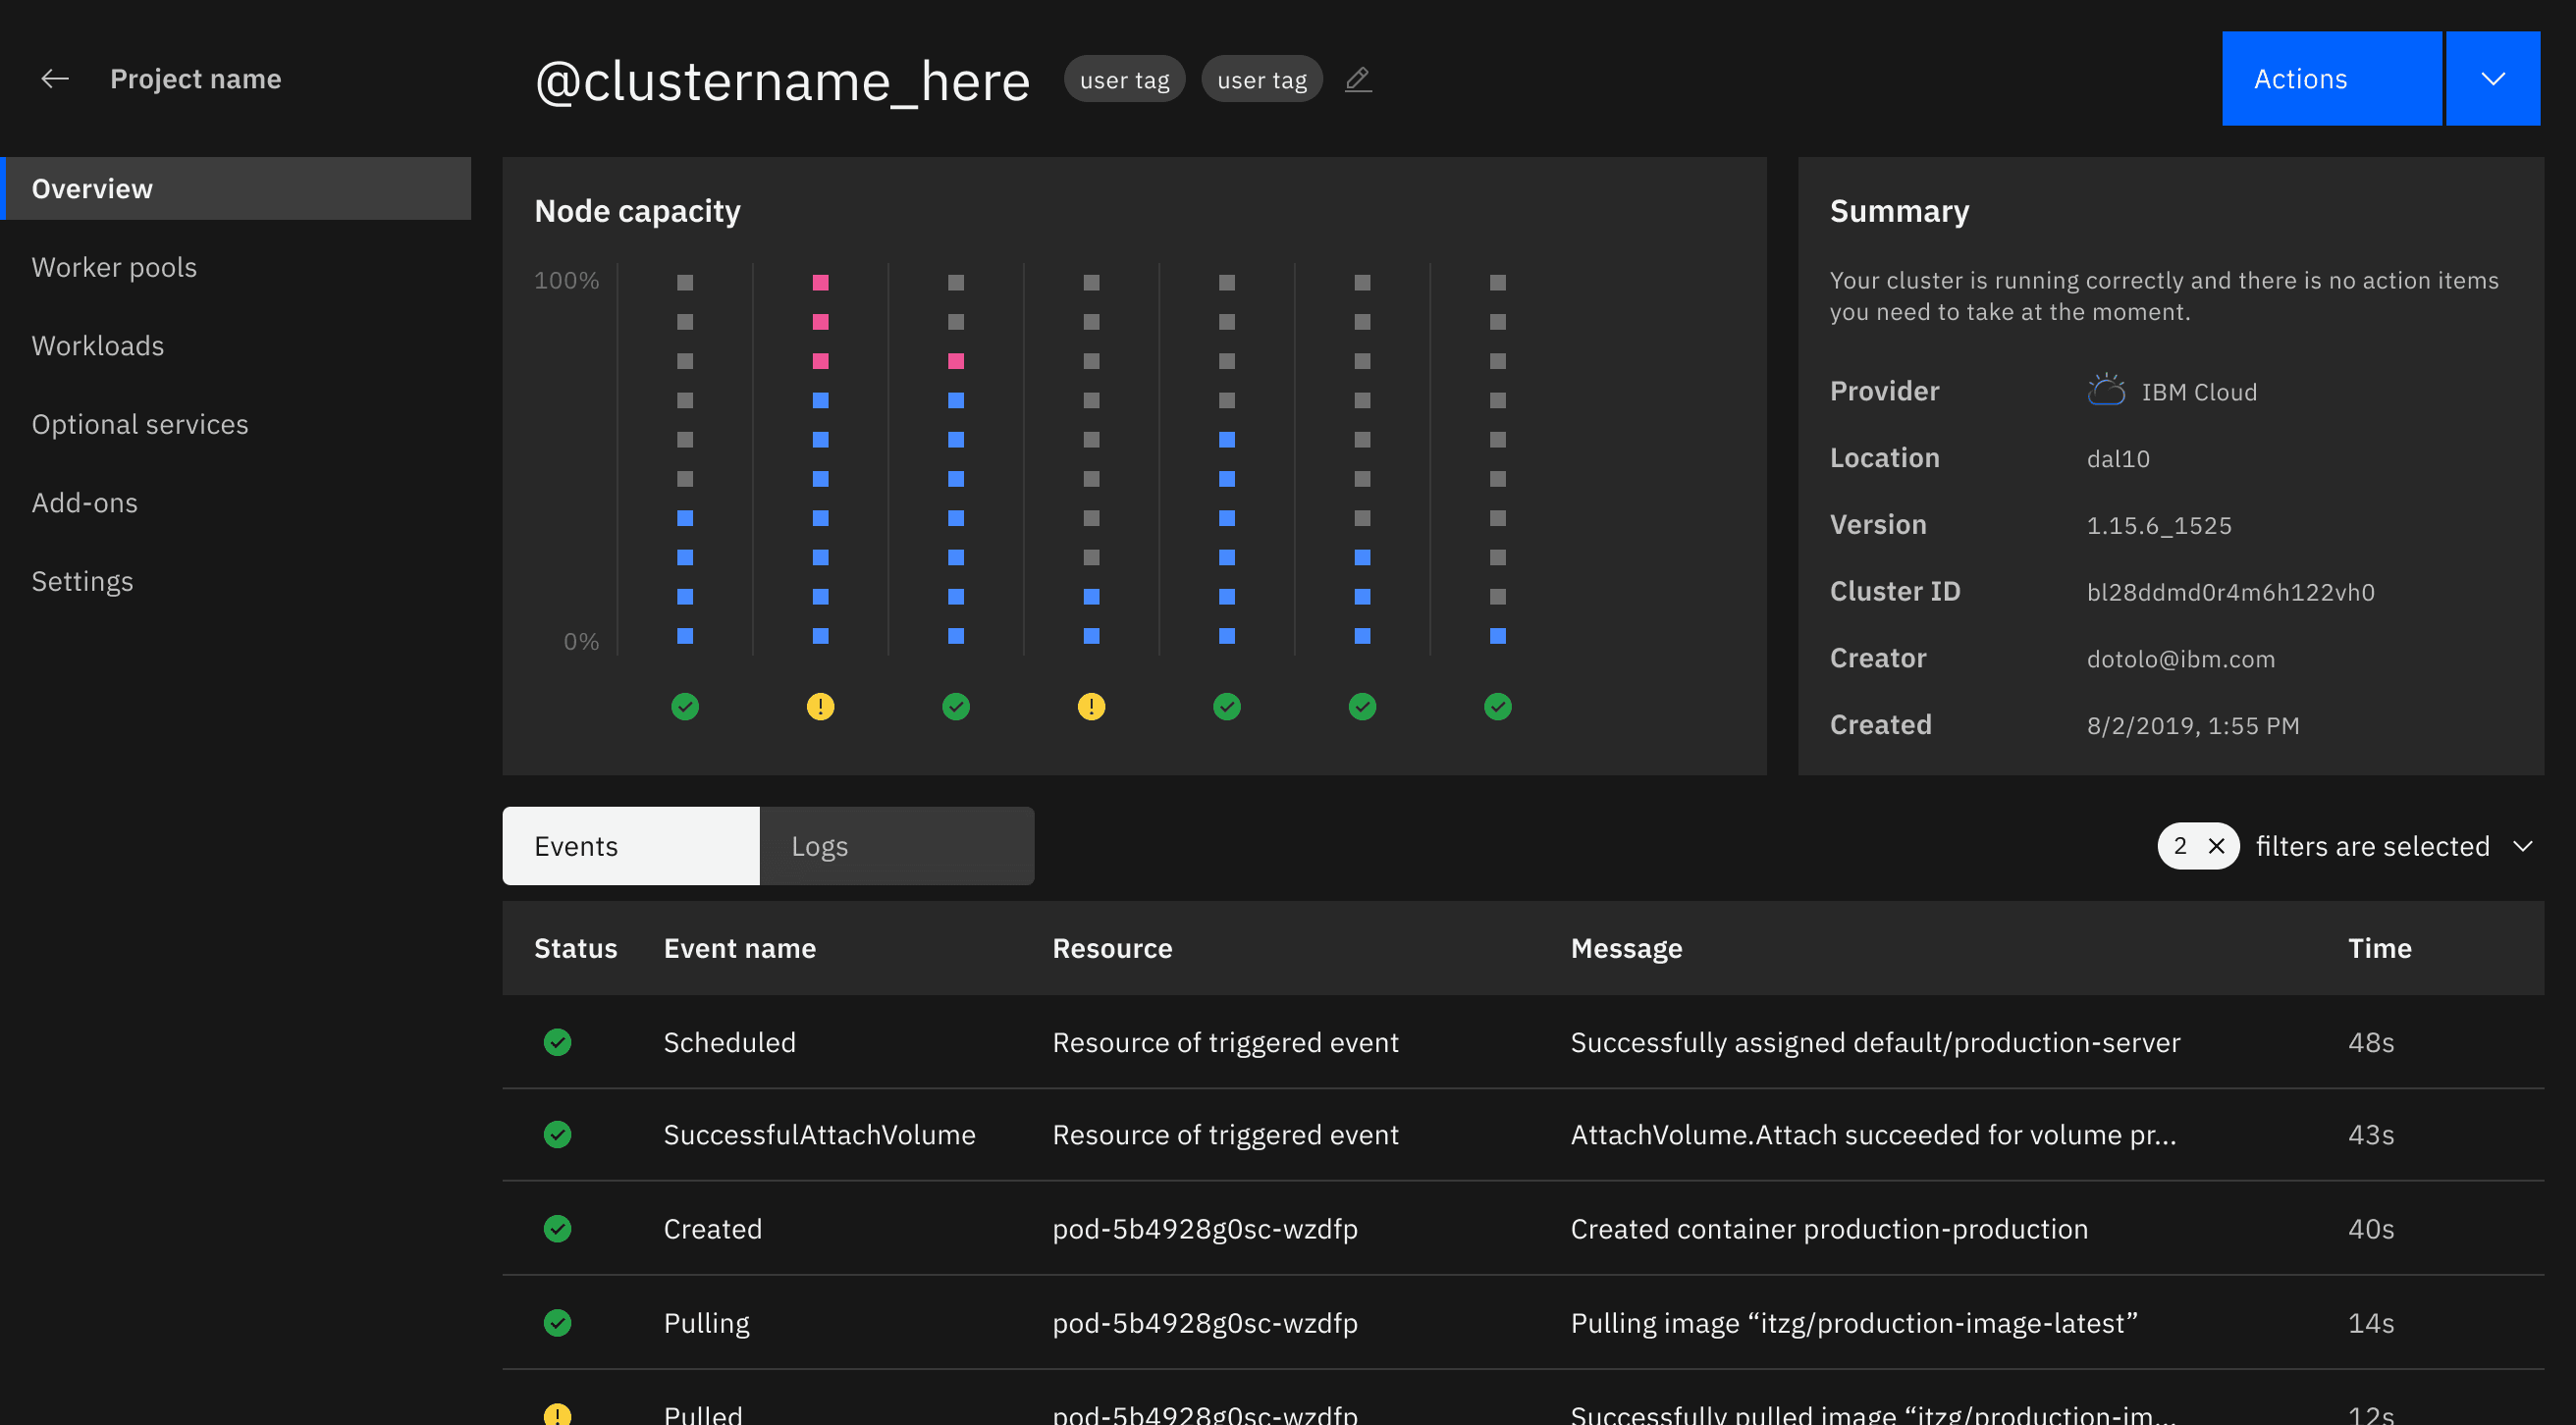Switch to the Logs tab
The width and height of the screenshot is (2576, 1425).
coord(897,846)
